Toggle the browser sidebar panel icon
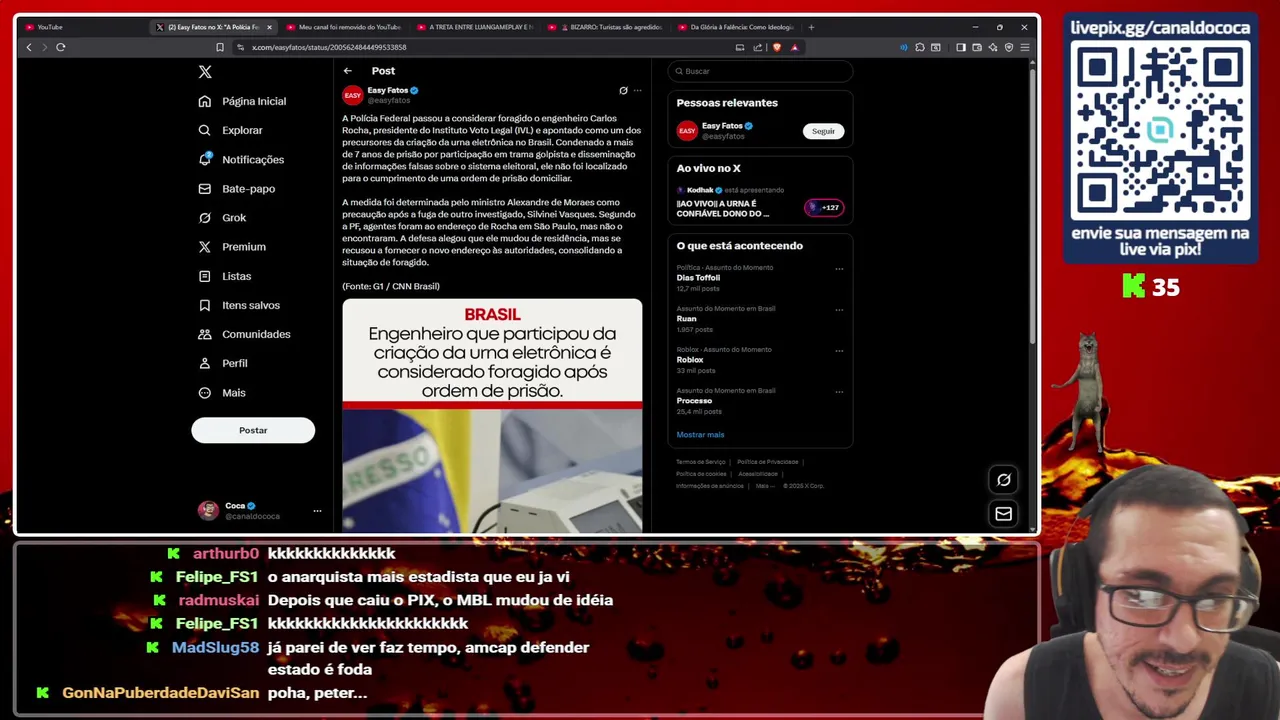Viewport: 1280px width, 720px height. [x=961, y=47]
